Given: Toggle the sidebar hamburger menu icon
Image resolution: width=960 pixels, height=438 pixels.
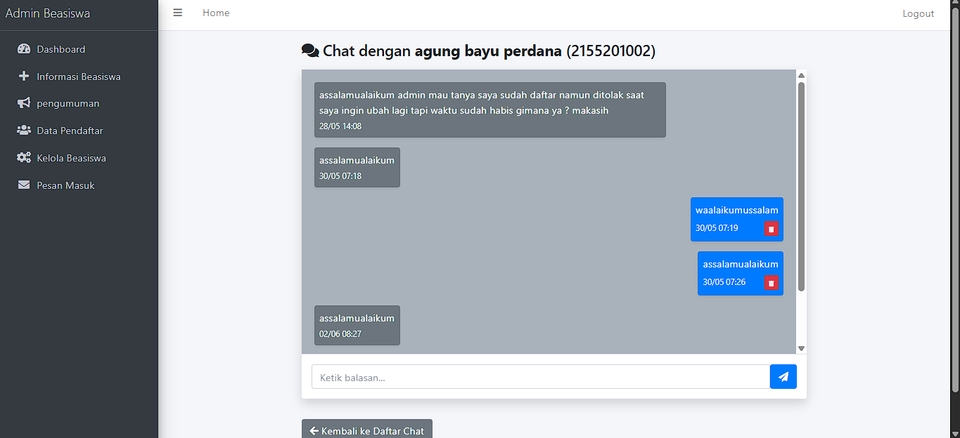Looking at the screenshot, I should coord(178,13).
